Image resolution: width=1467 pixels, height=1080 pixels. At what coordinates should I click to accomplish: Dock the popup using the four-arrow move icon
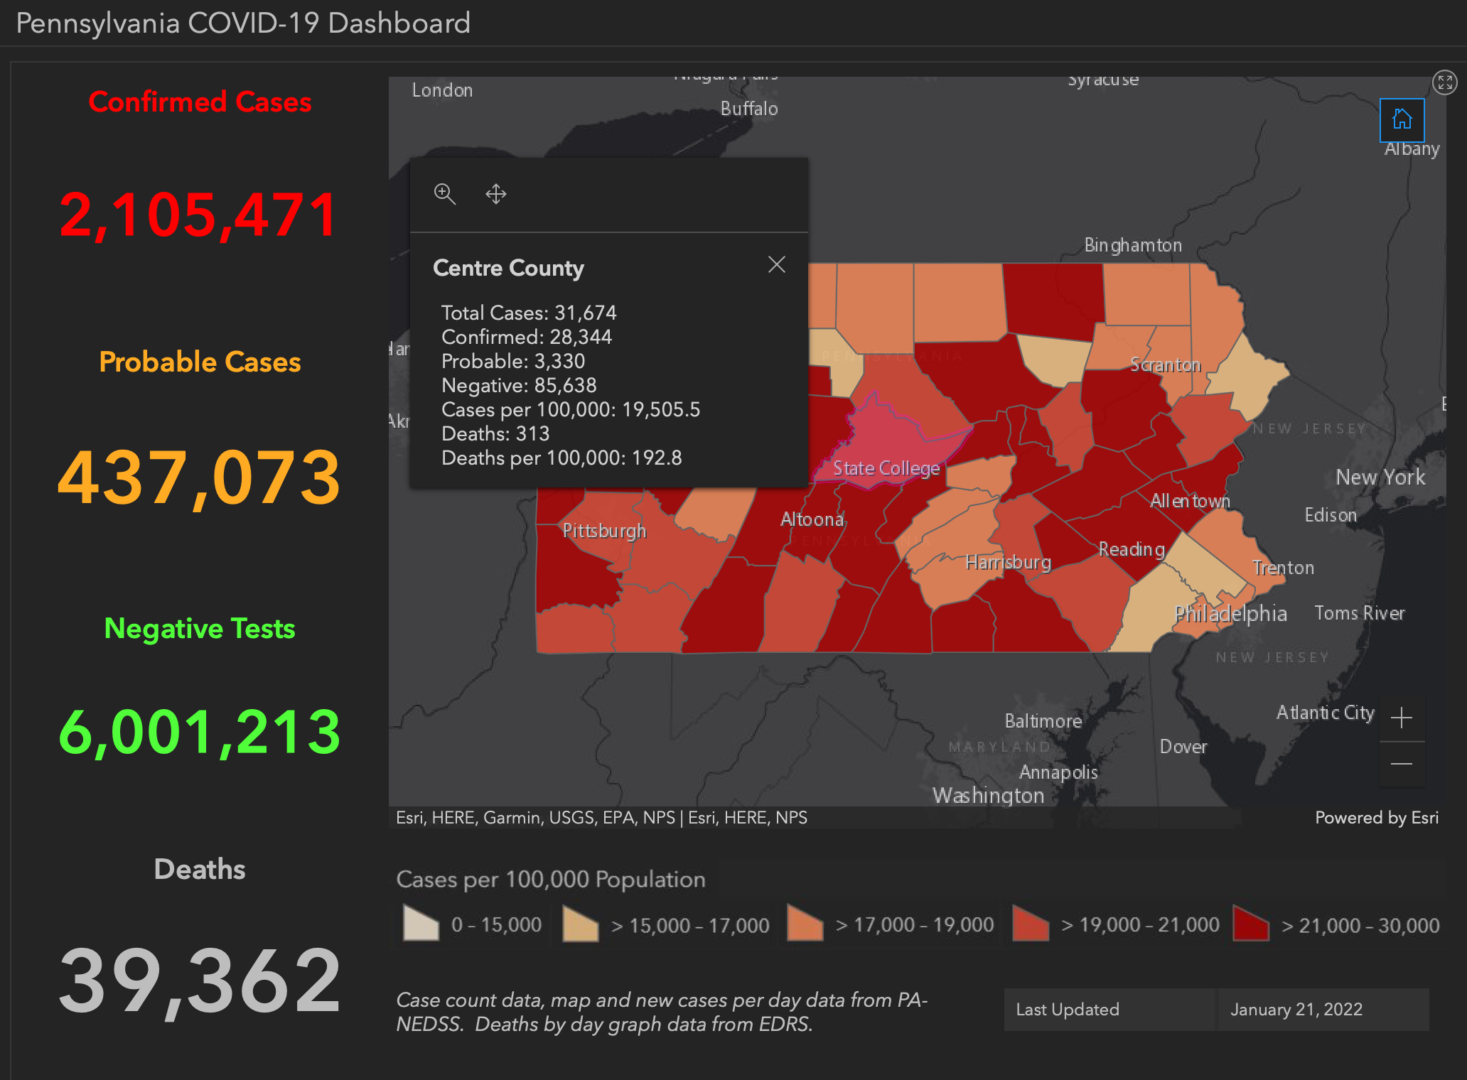coord(496,194)
